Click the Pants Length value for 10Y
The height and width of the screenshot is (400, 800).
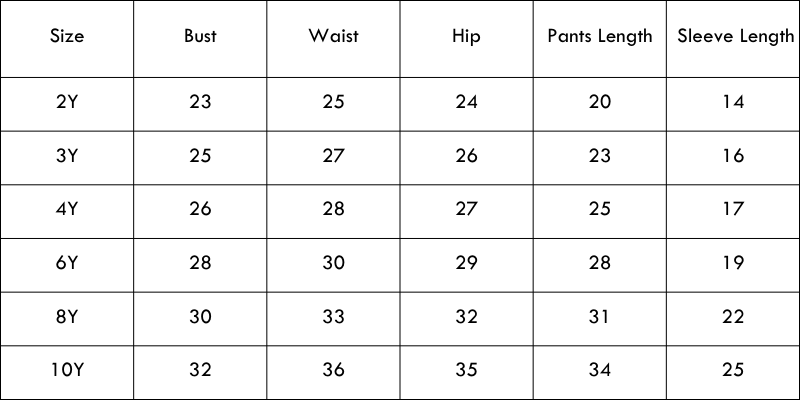600,371
